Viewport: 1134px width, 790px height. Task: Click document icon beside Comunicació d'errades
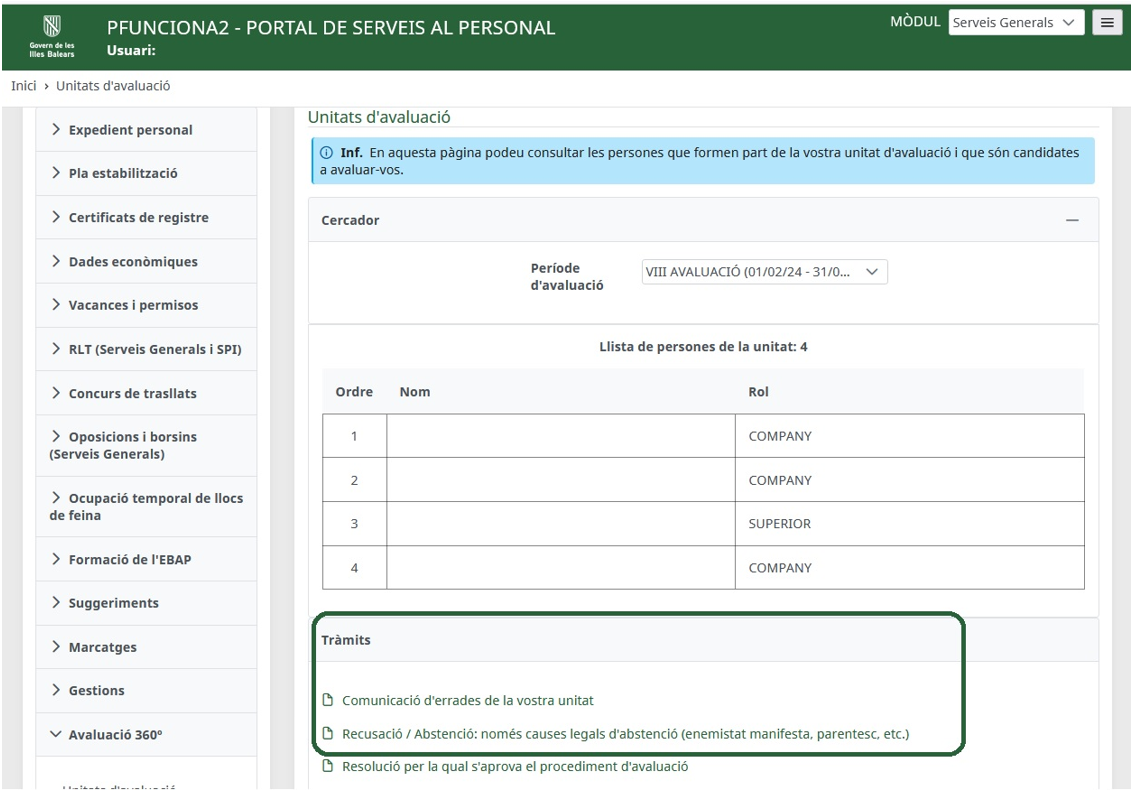click(327, 701)
